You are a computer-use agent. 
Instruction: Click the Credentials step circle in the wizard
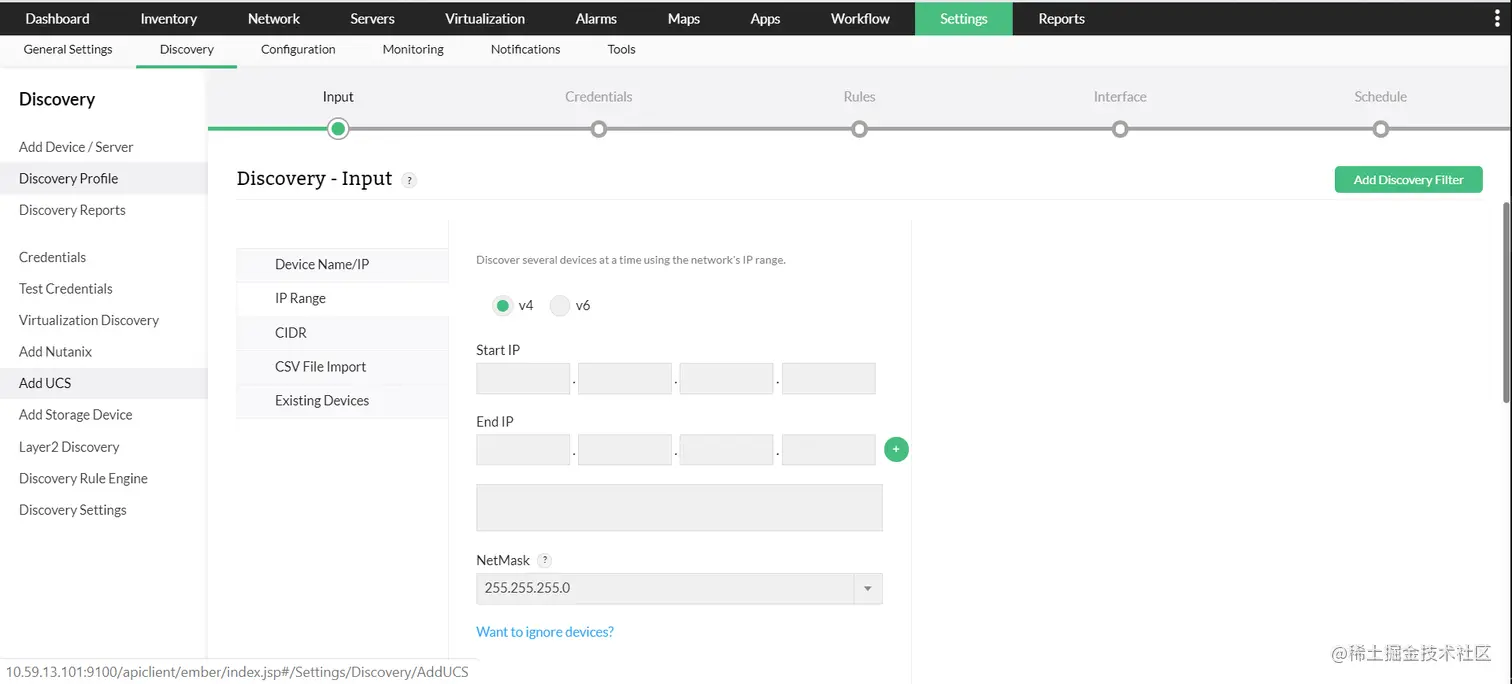(x=598, y=129)
